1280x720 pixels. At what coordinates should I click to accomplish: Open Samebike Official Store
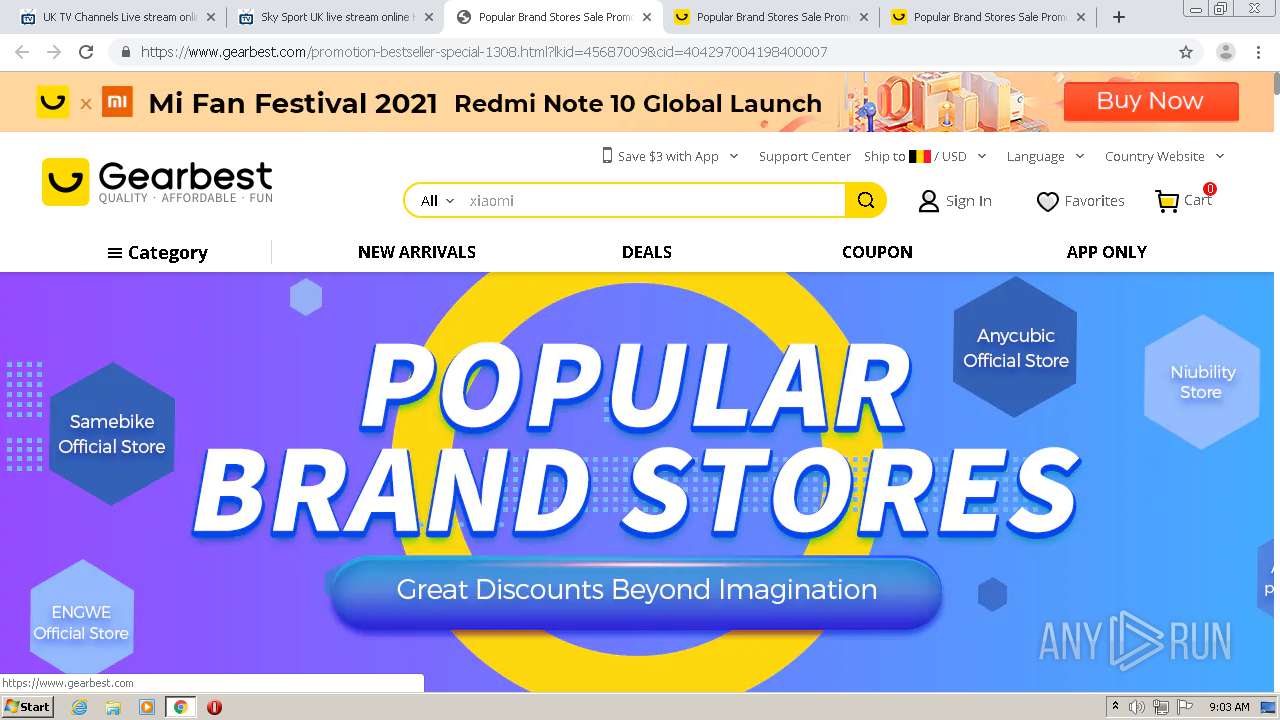112,434
